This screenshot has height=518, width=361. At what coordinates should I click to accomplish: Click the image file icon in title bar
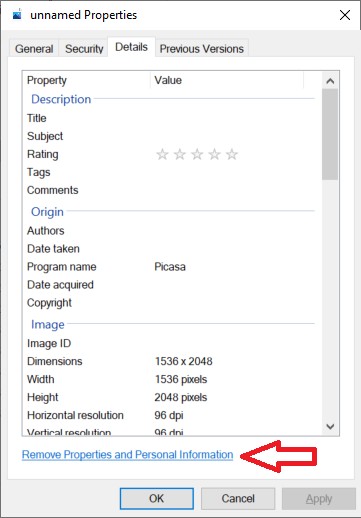pyautogui.click(x=17, y=15)
